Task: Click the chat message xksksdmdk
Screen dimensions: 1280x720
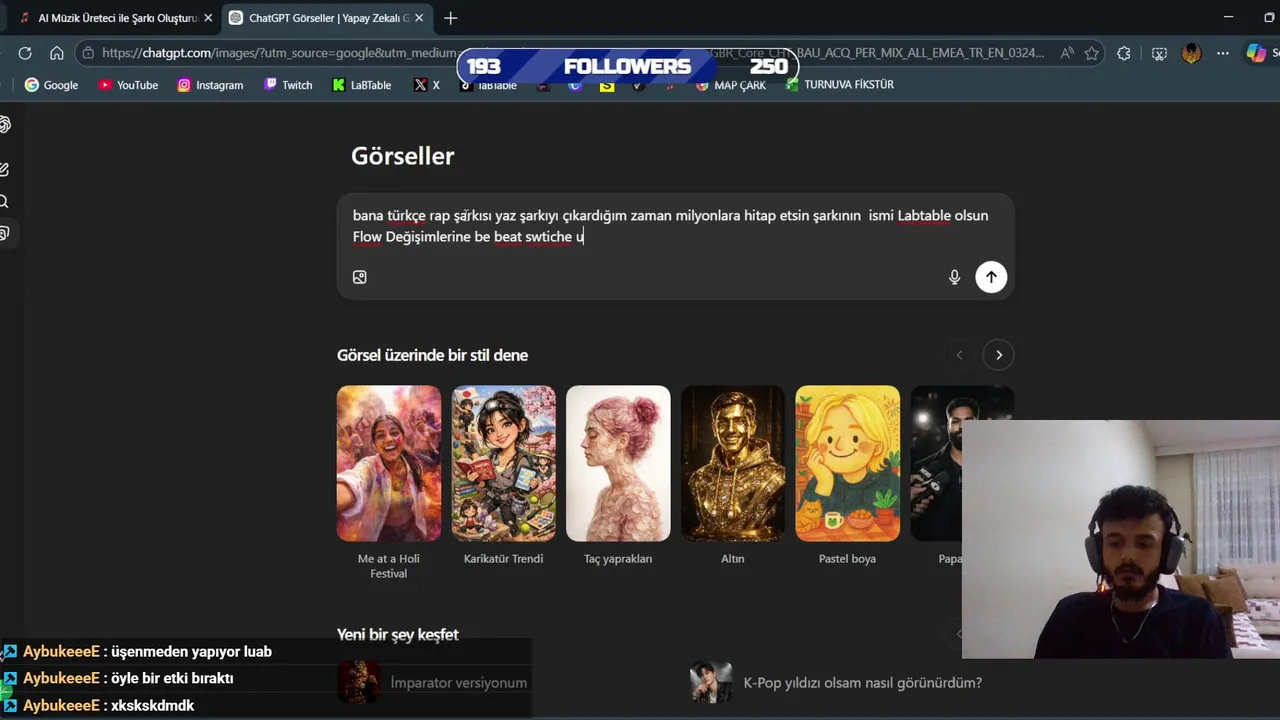Action: click(x=152, y=705)
